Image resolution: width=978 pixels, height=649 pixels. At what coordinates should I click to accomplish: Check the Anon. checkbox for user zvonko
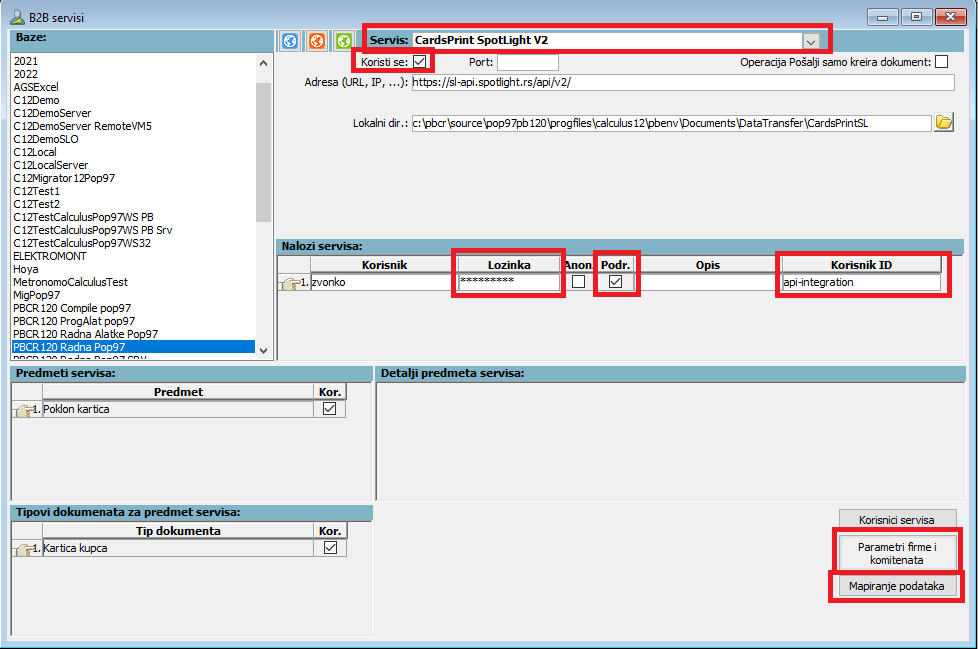tap(578, 283)
